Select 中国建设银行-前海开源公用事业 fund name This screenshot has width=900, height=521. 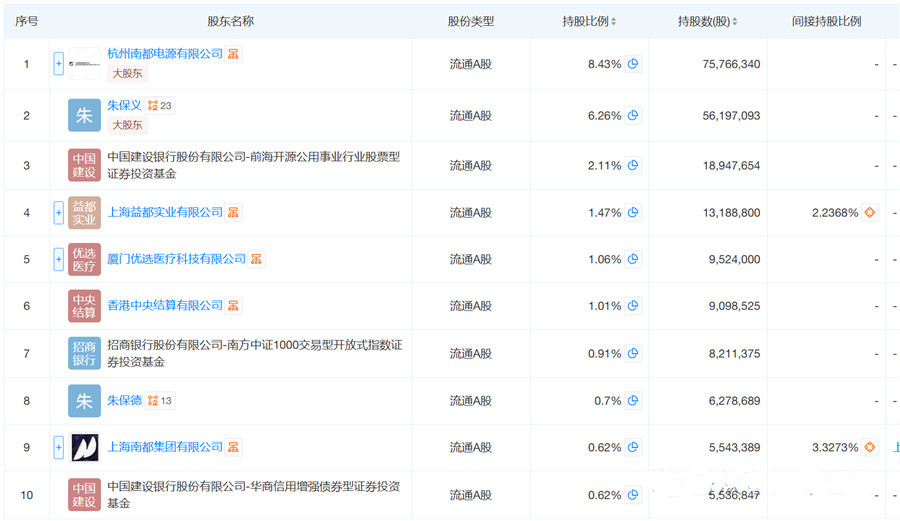pyautogui.click(x=254, y=165)
